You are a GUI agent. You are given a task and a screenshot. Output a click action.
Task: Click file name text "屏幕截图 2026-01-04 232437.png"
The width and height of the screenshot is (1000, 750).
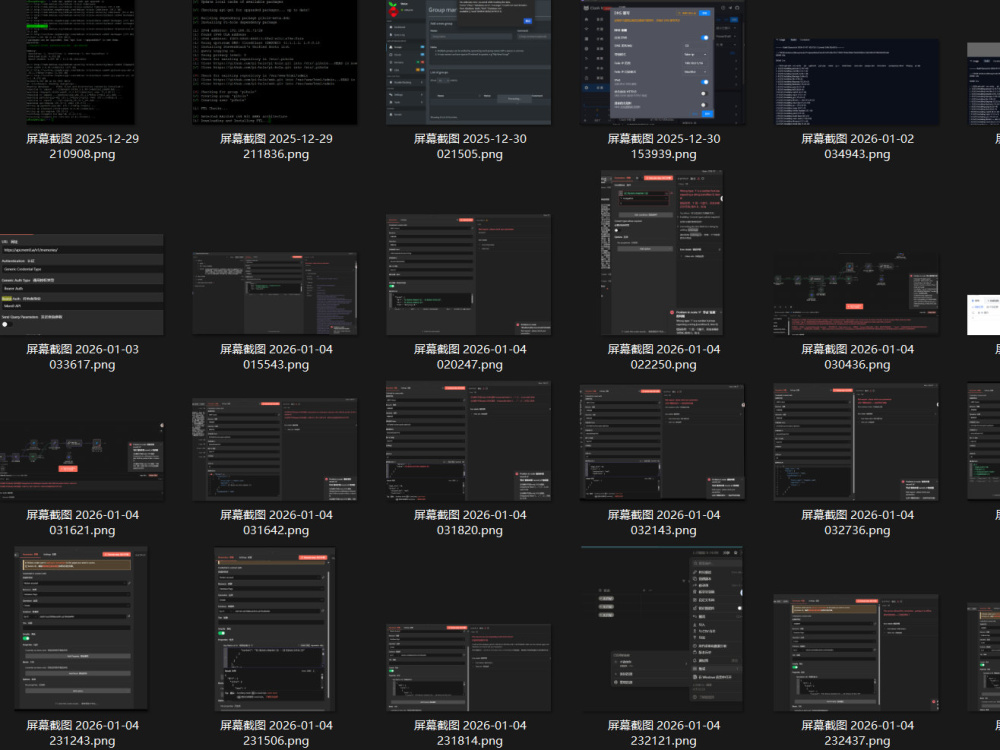pos(858,733)
